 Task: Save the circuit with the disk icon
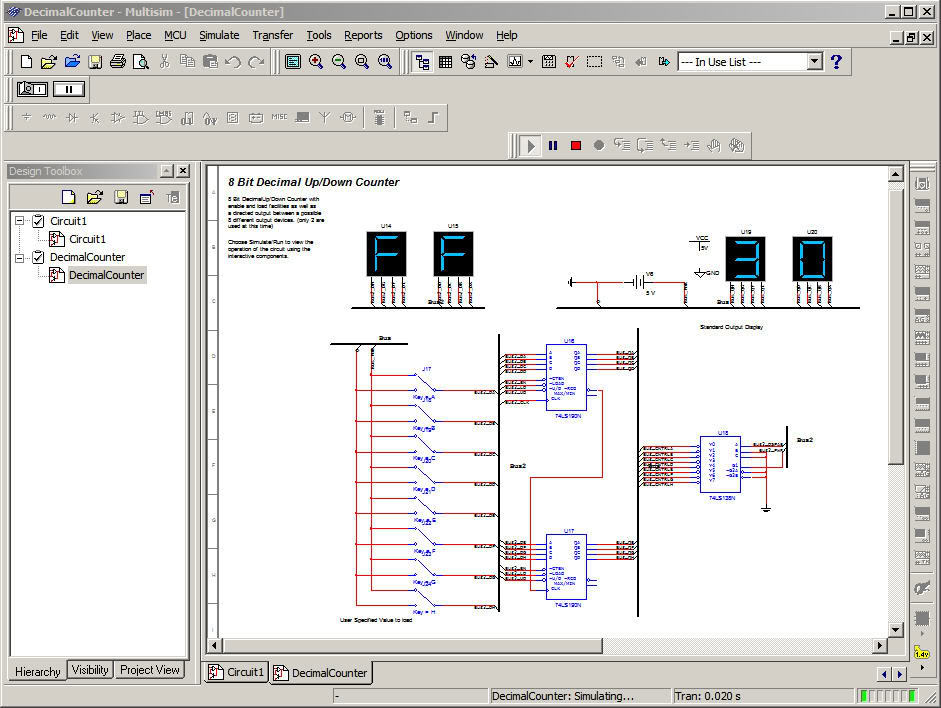pos(95,61)
